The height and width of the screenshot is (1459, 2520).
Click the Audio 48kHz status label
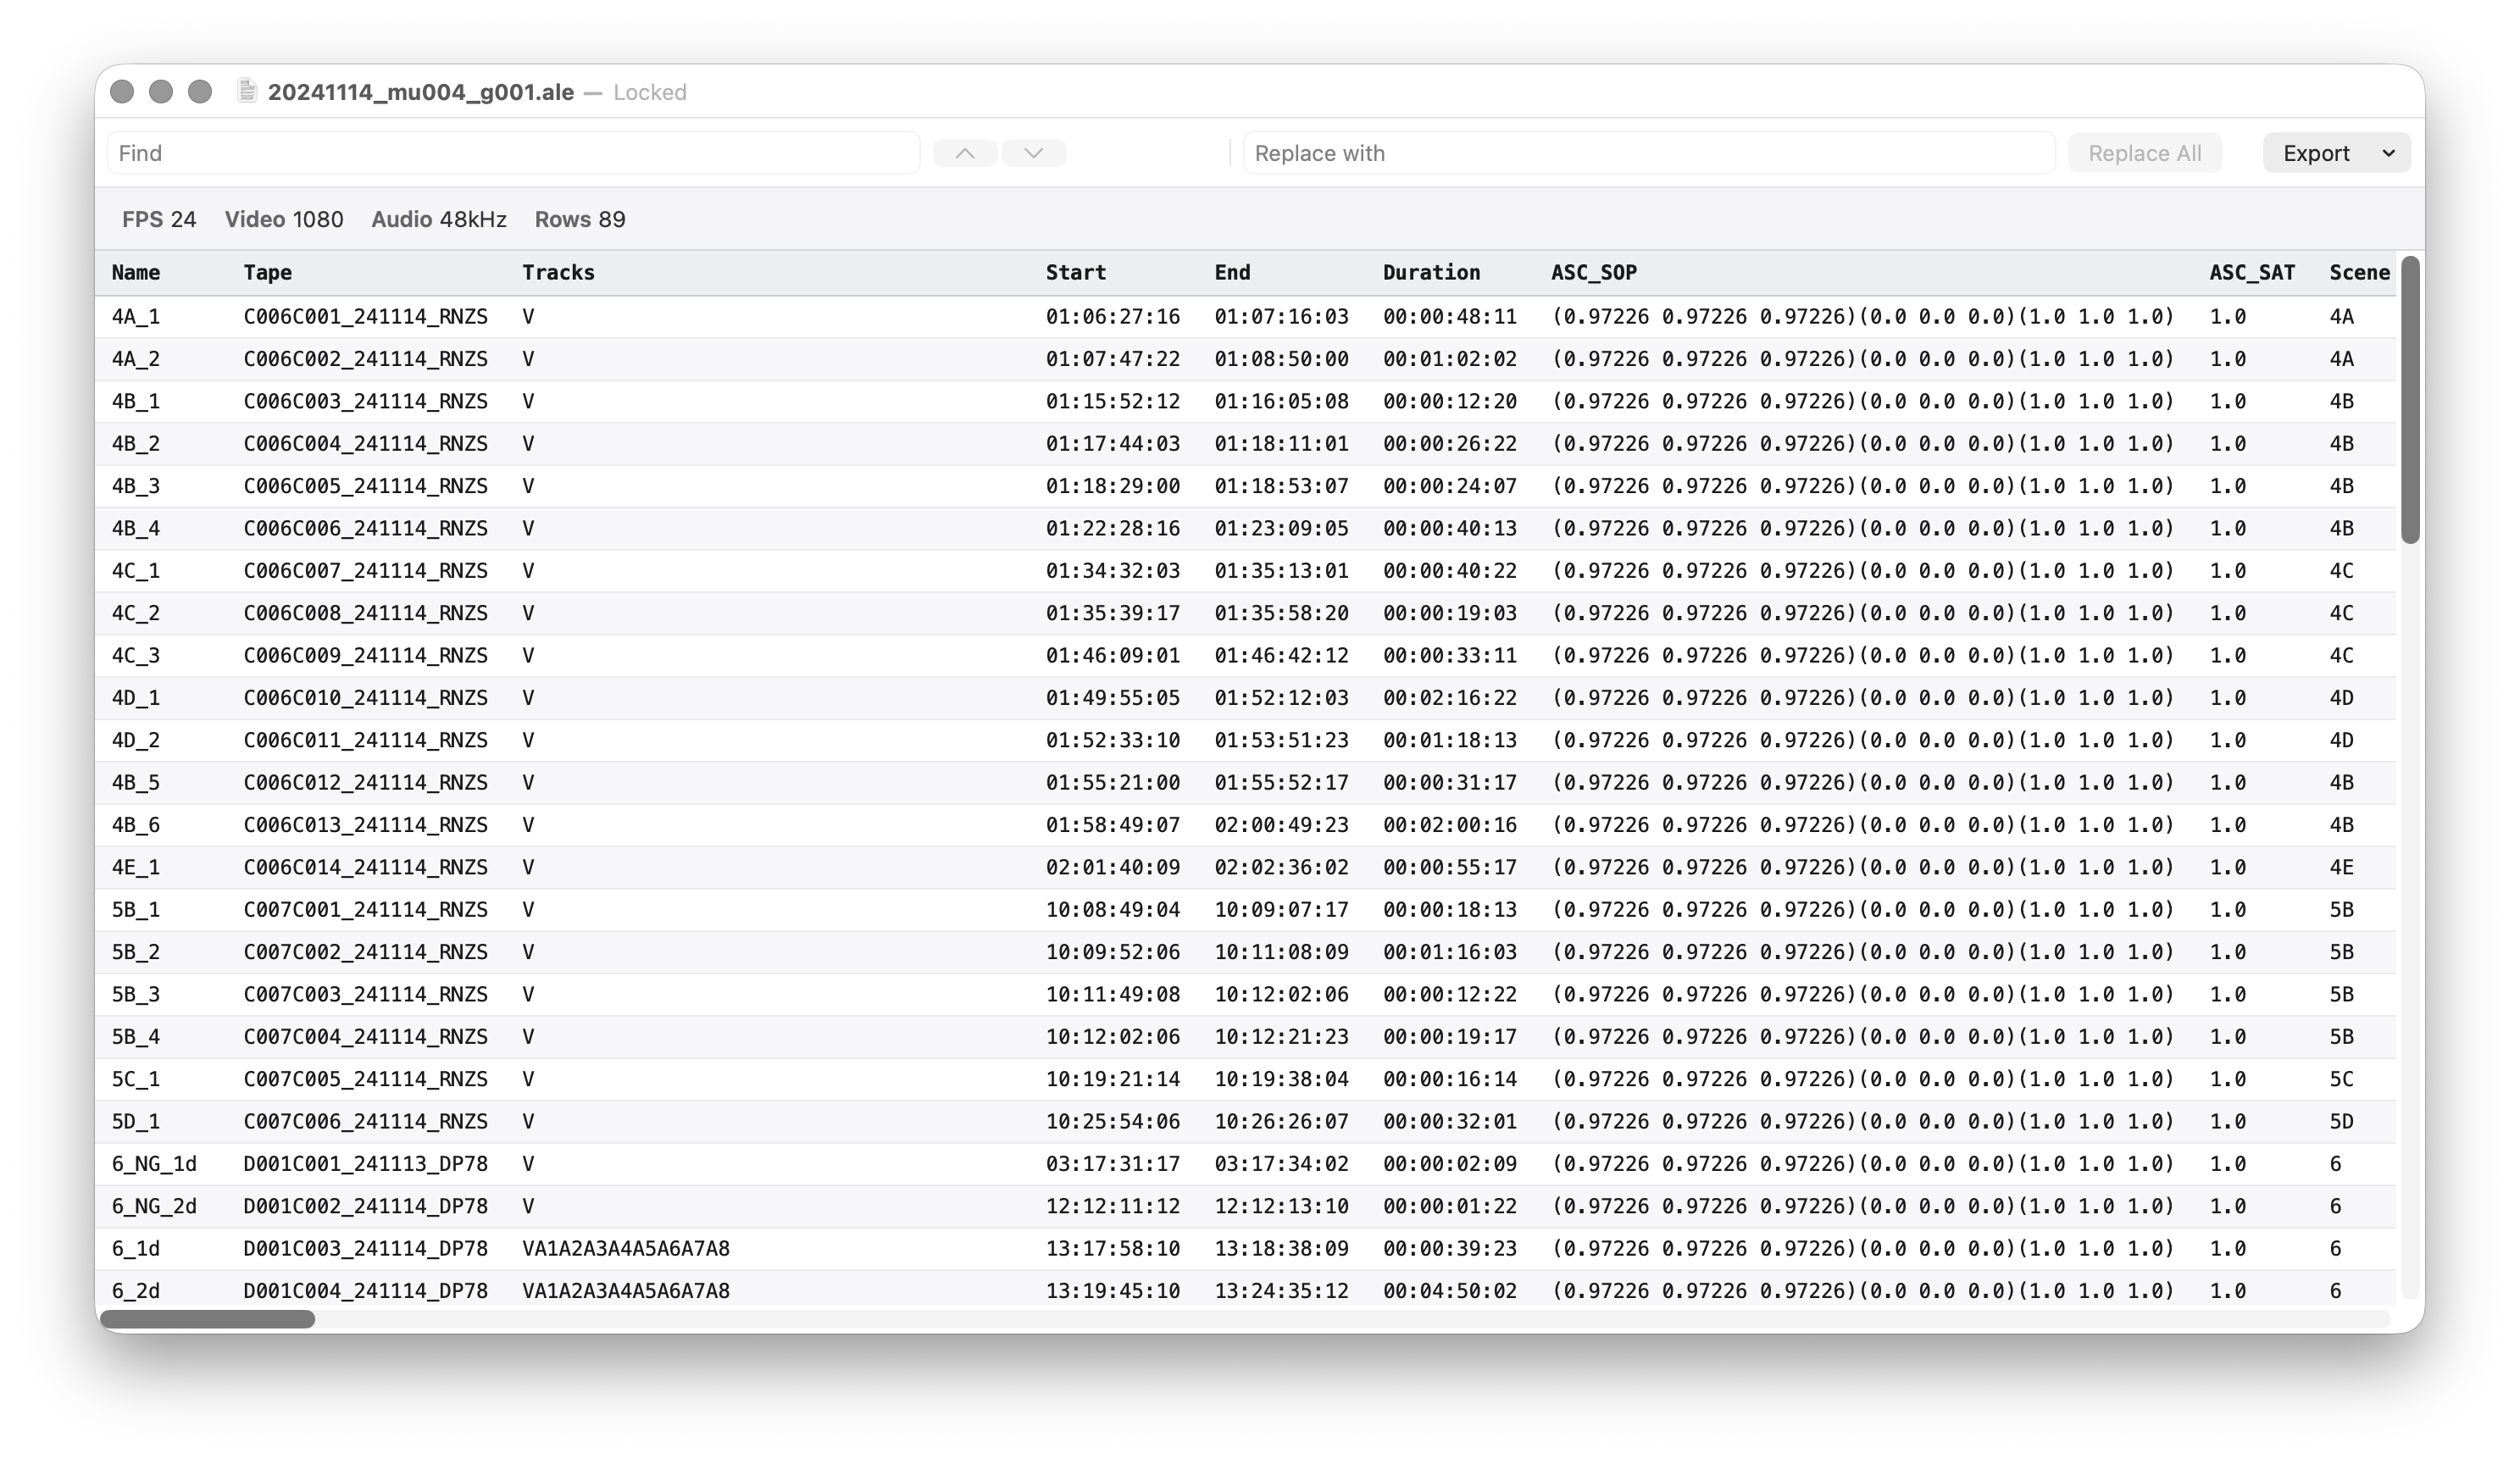(x=439, y=219)
